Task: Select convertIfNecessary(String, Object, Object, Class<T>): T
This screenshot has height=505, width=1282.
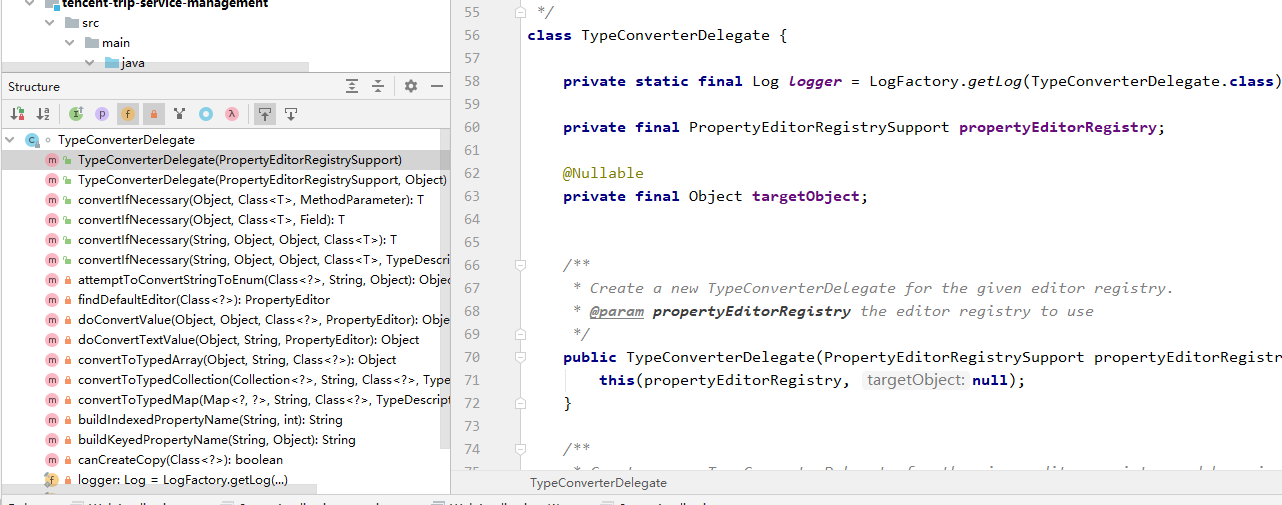Action: coord(225,240)
